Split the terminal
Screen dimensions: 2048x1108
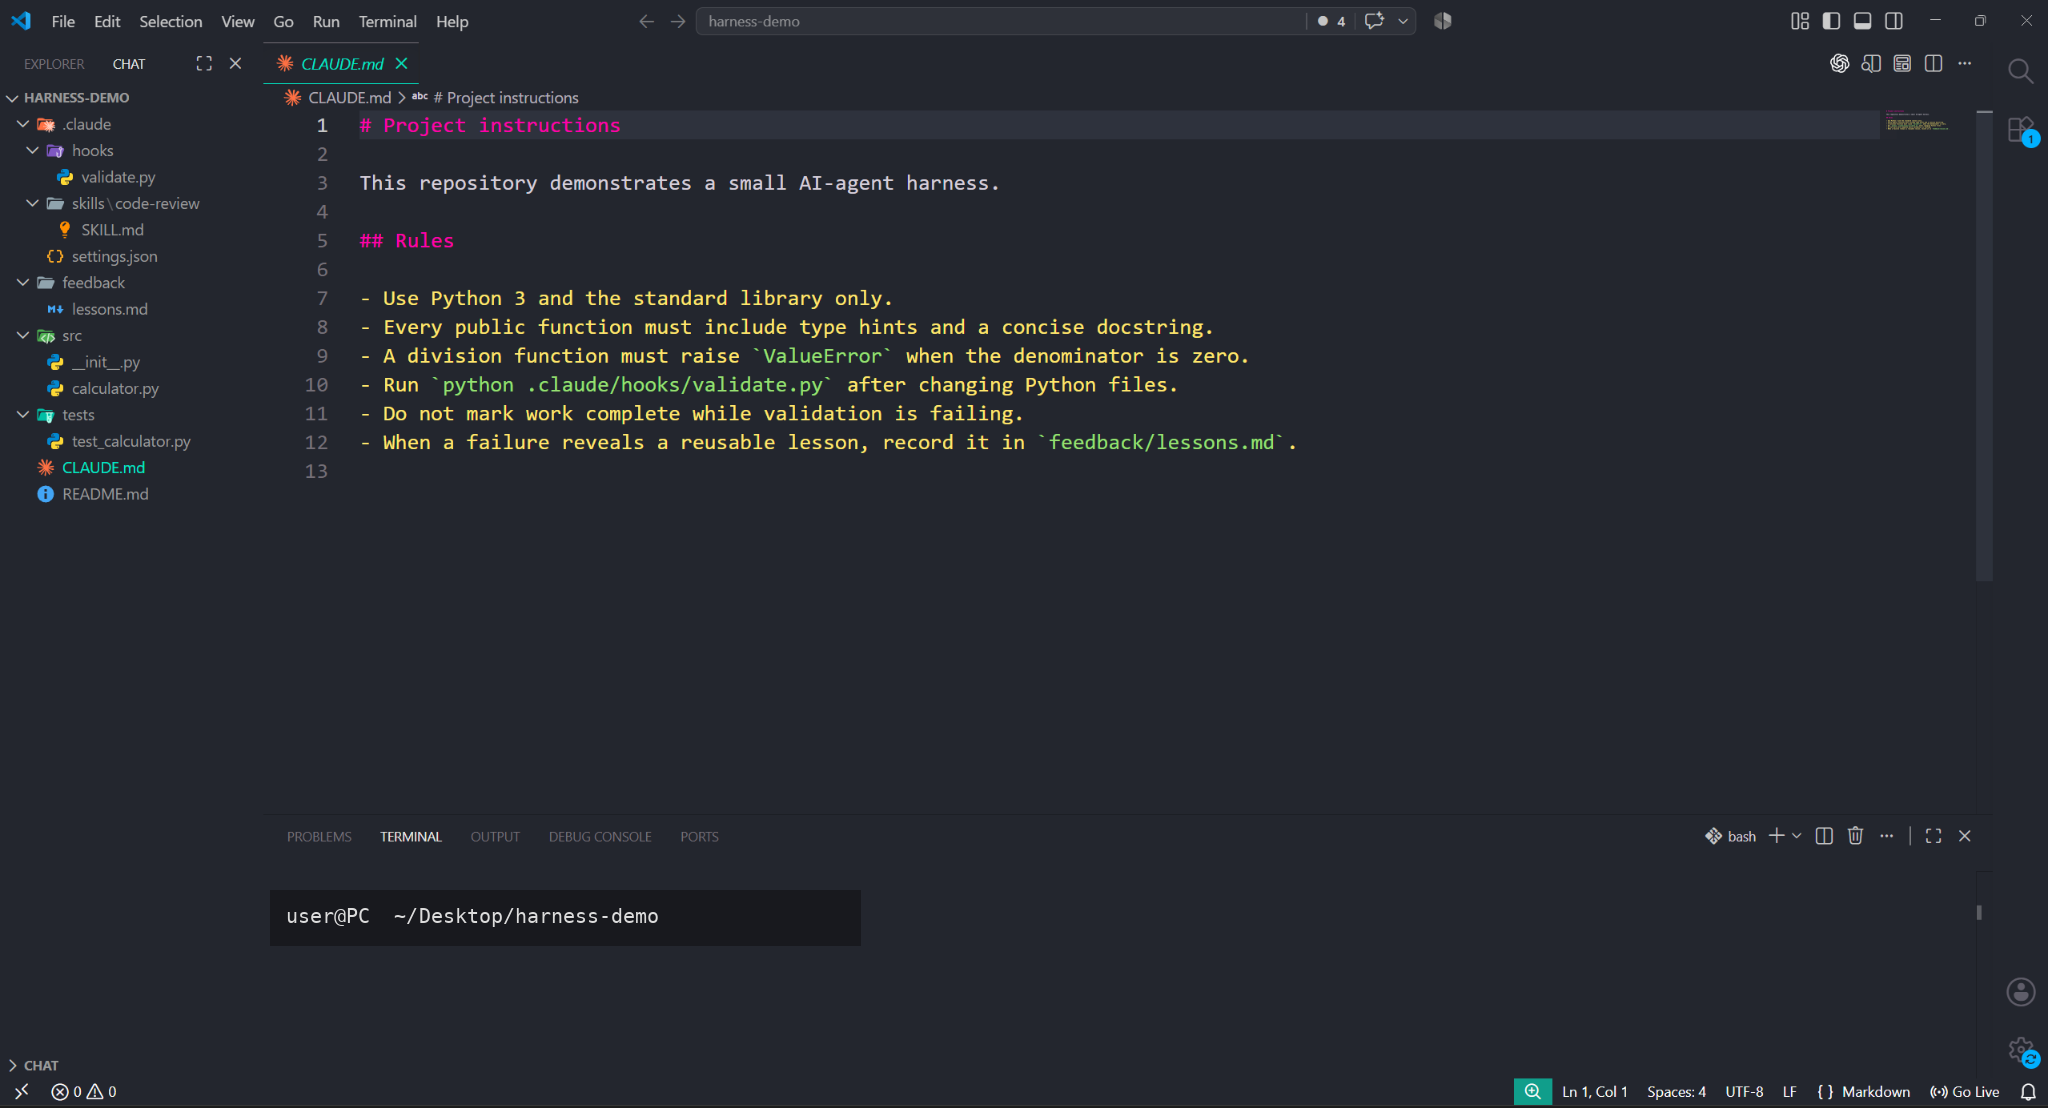coord(1824,836)
